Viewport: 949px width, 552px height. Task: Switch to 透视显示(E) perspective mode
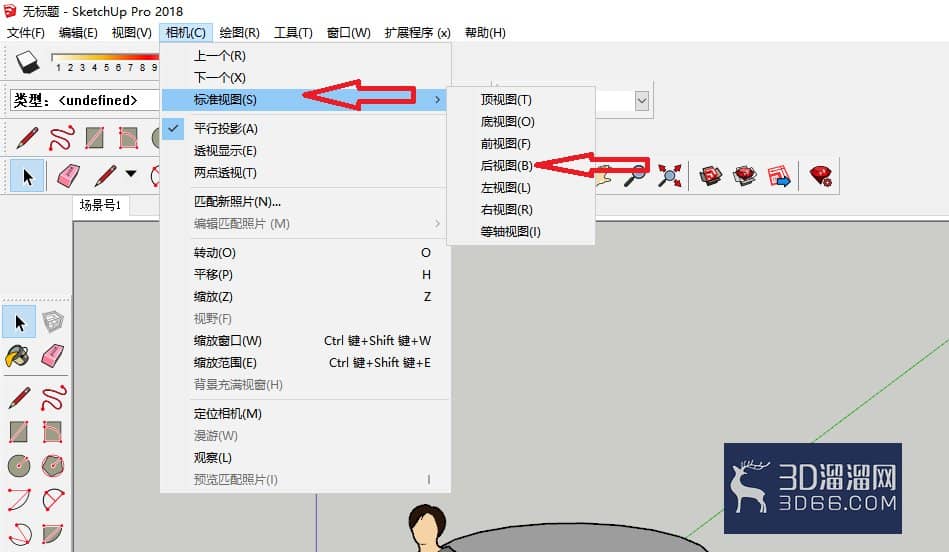[304, 151]
